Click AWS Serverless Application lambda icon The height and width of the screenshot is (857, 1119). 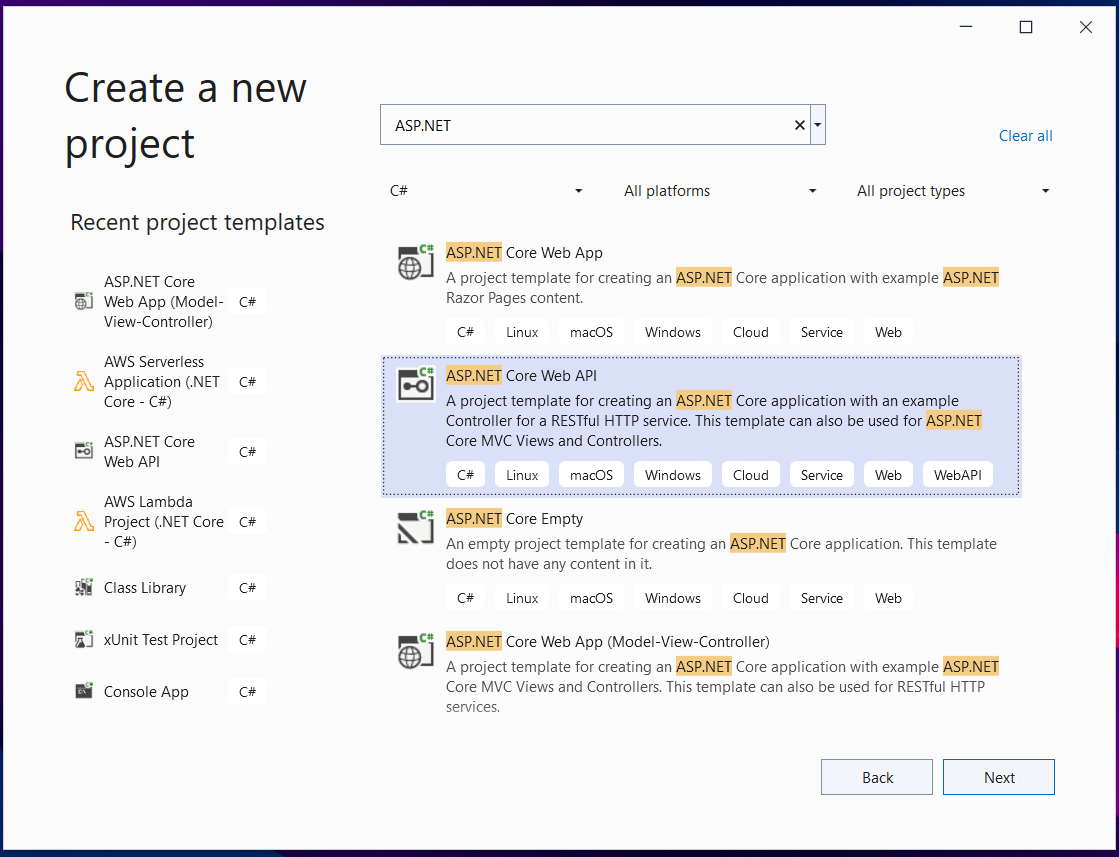83,382
